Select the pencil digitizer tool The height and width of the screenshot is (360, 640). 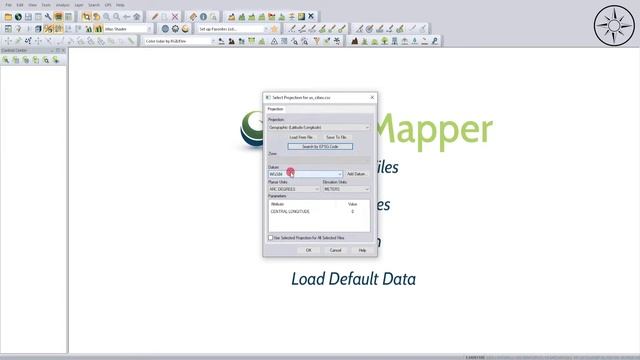coord(155,17)
